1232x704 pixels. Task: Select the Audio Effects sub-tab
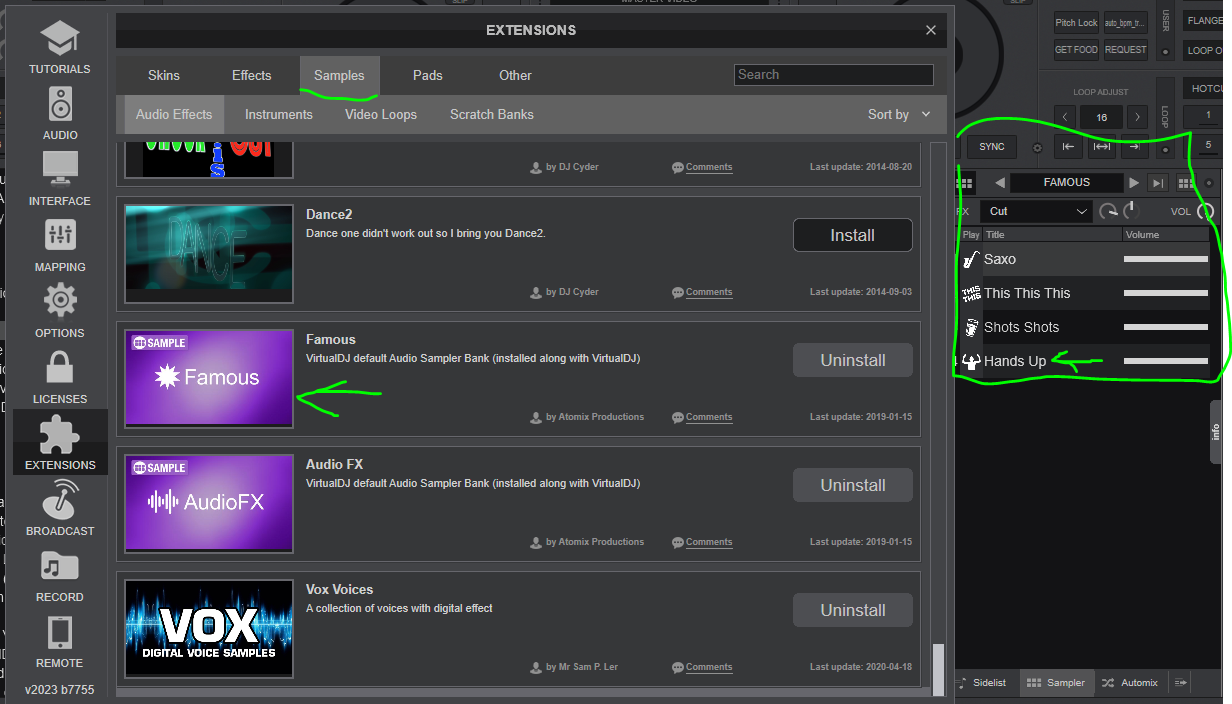coord(174,115)
